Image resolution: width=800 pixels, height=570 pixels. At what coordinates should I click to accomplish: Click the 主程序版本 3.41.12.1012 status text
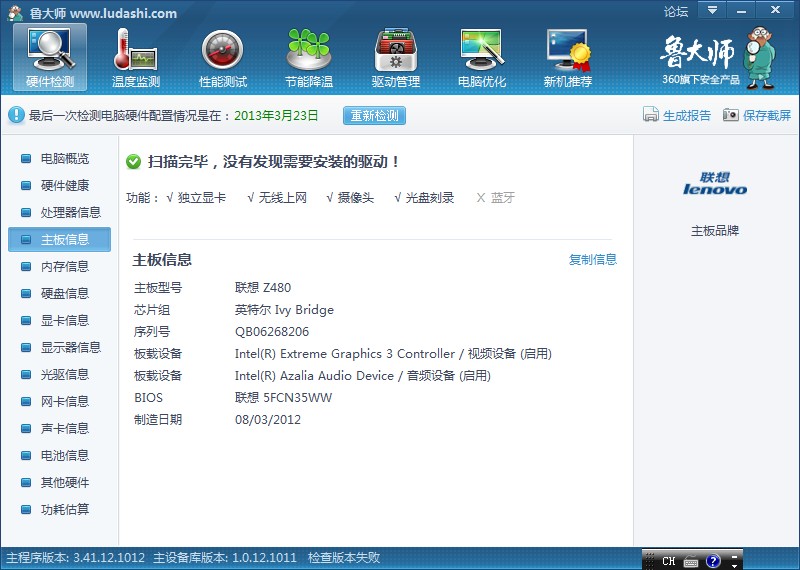[x=76, y=557]
